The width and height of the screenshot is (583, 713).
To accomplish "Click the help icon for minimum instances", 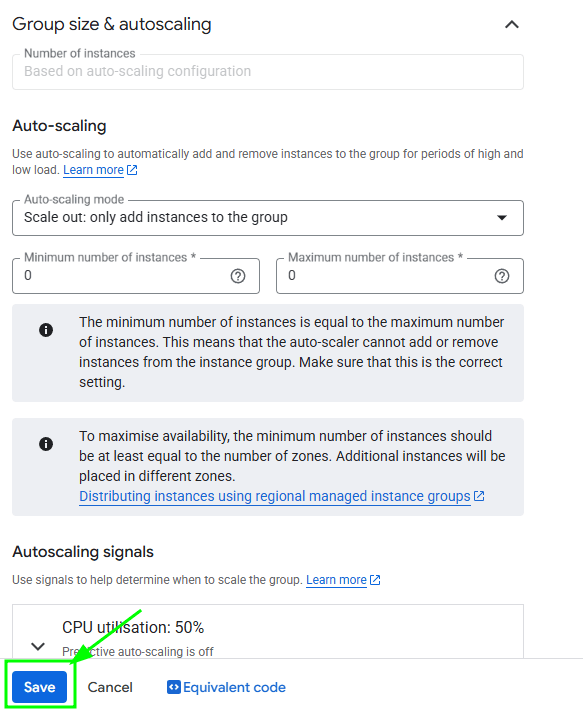I will pyautogui.click(x=238, y=276).
